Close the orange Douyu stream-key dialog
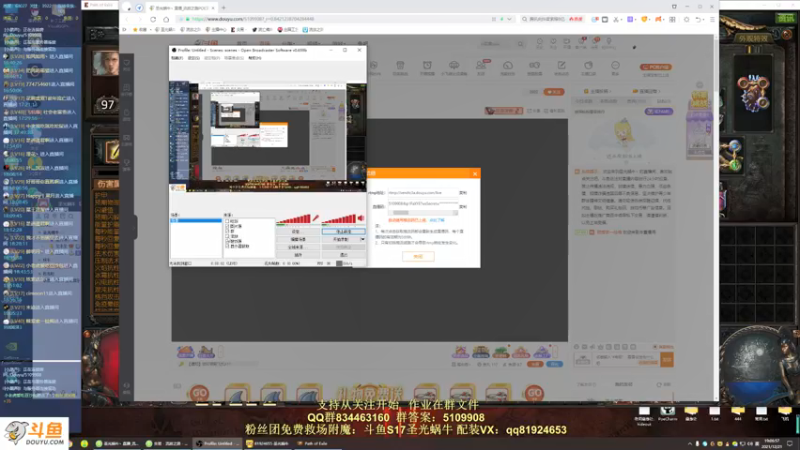800x450 pixels. click(x=475, y=174)
